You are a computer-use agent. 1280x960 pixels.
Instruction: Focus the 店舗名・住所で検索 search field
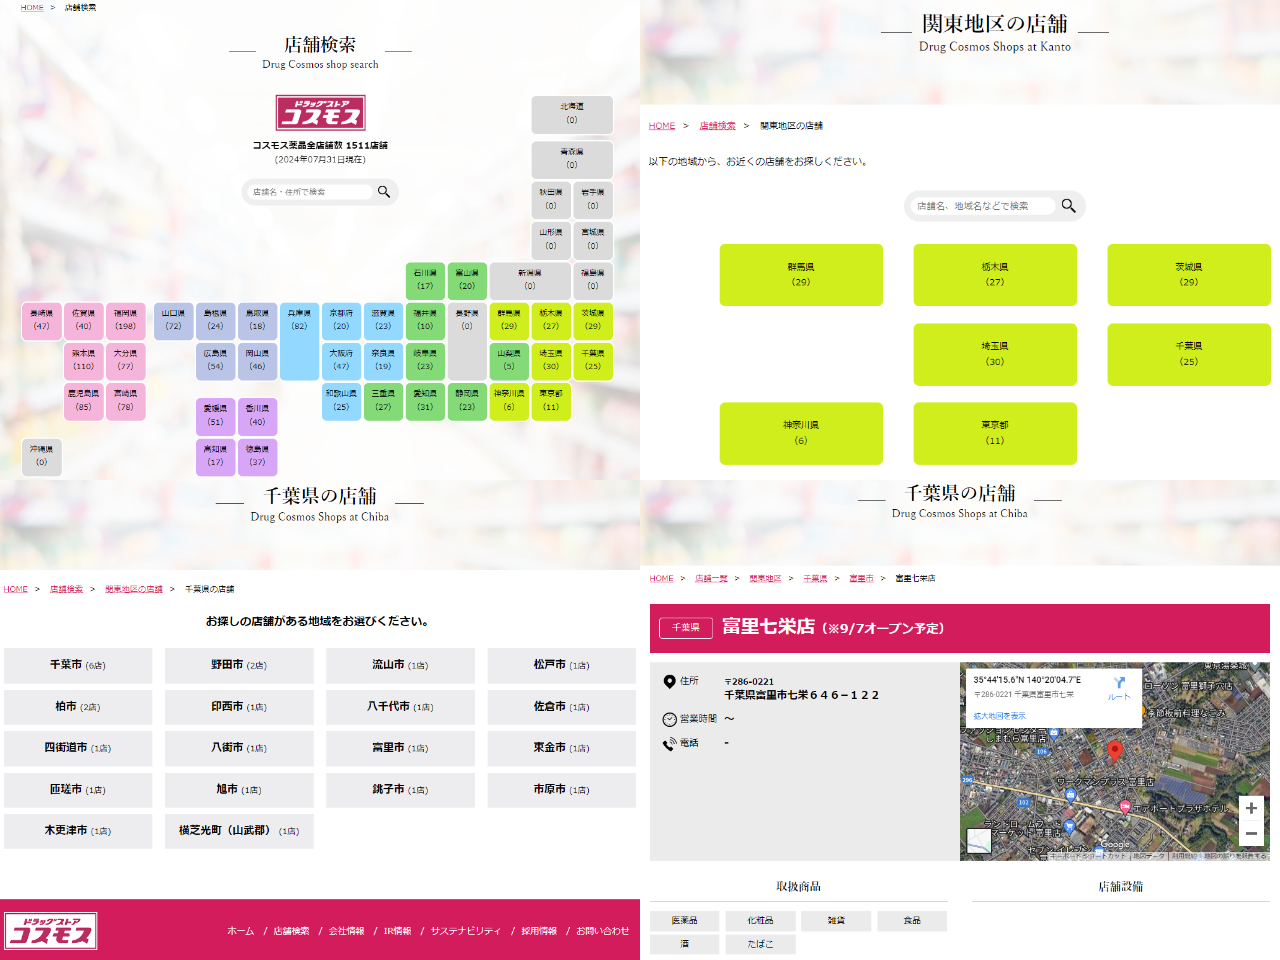[x=310, y=192]
